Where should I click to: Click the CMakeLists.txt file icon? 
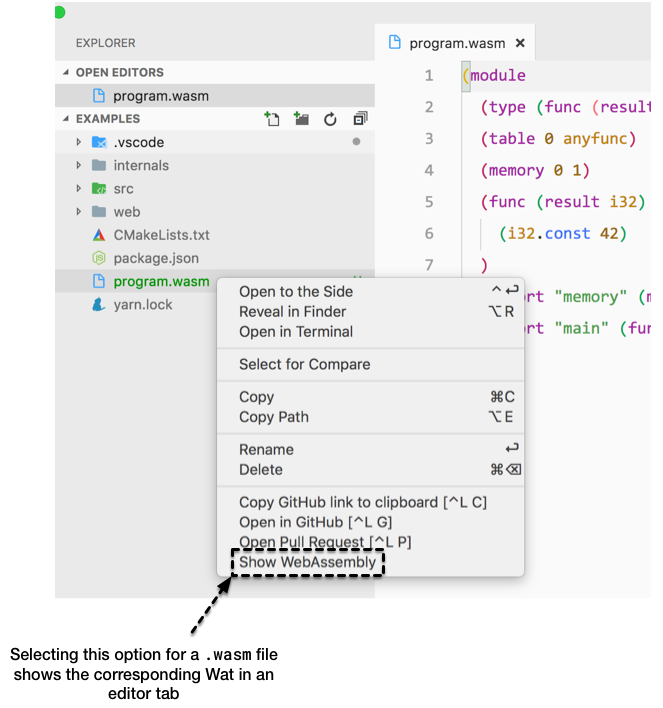coord(99,235)
